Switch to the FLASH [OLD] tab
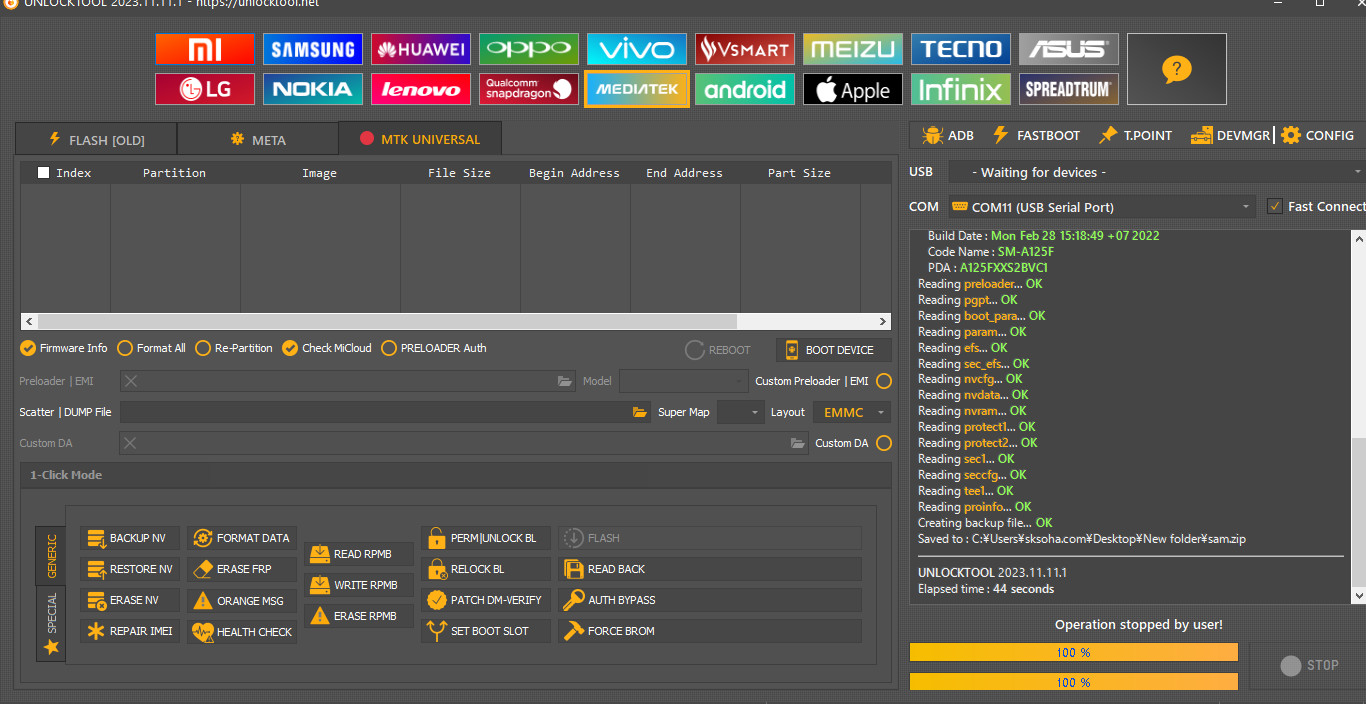This screenshot has height=704, width=1366. (96, 140)
